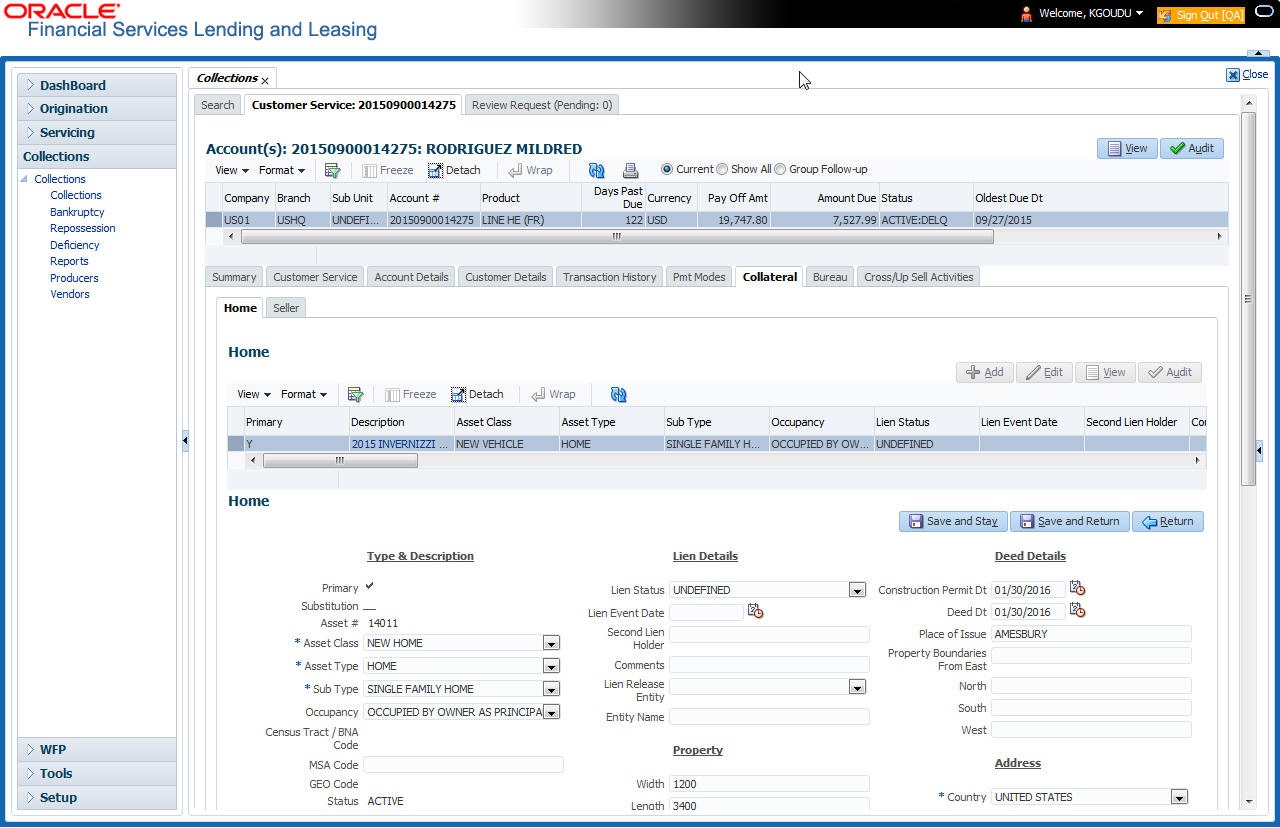Select the Show All radio button
1280x828 pixels.
click(722, 169)
